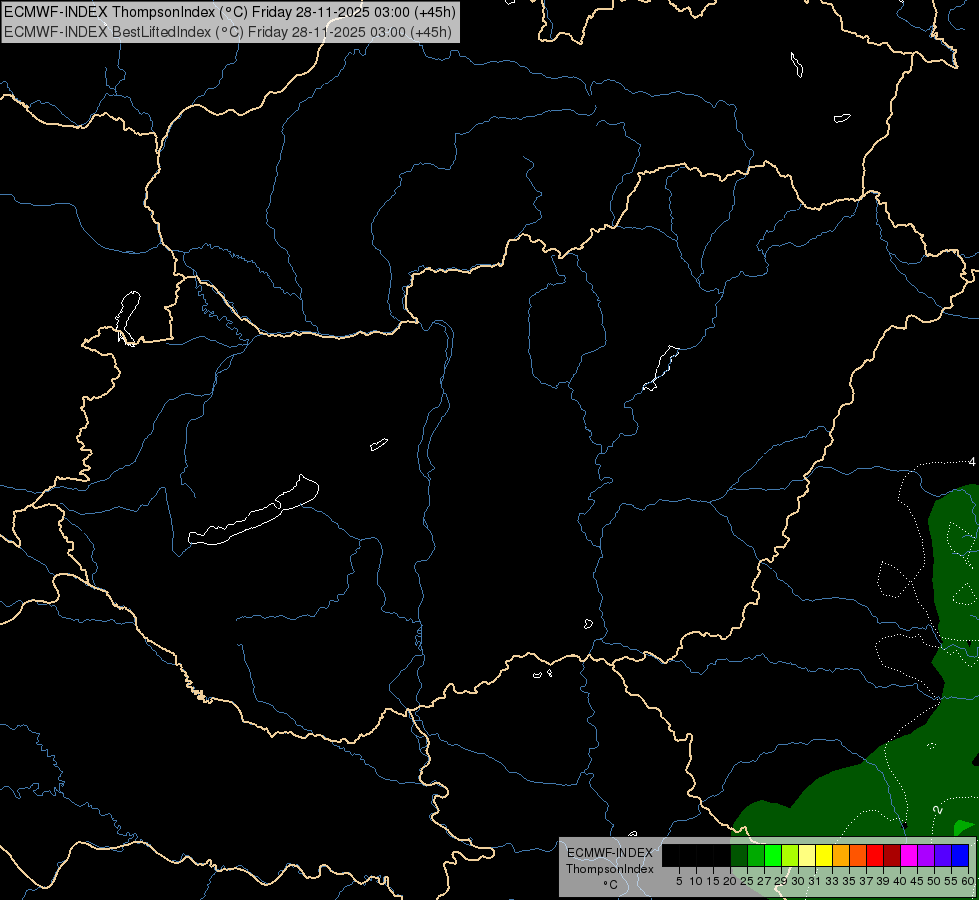Click the legend value 50
Screen dimensions: 979x900
[x=935, y=881]
